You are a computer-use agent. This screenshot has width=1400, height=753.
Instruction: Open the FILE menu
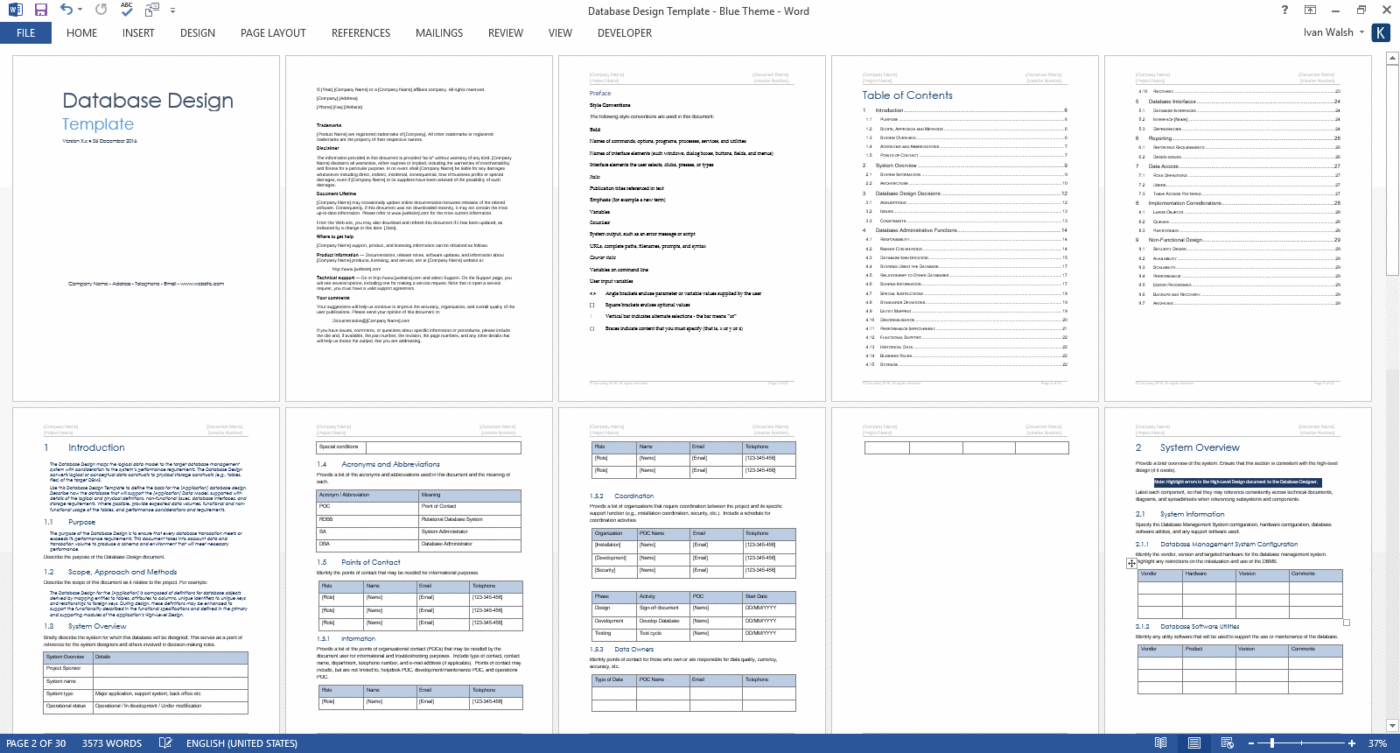click(x=25, y=32)
